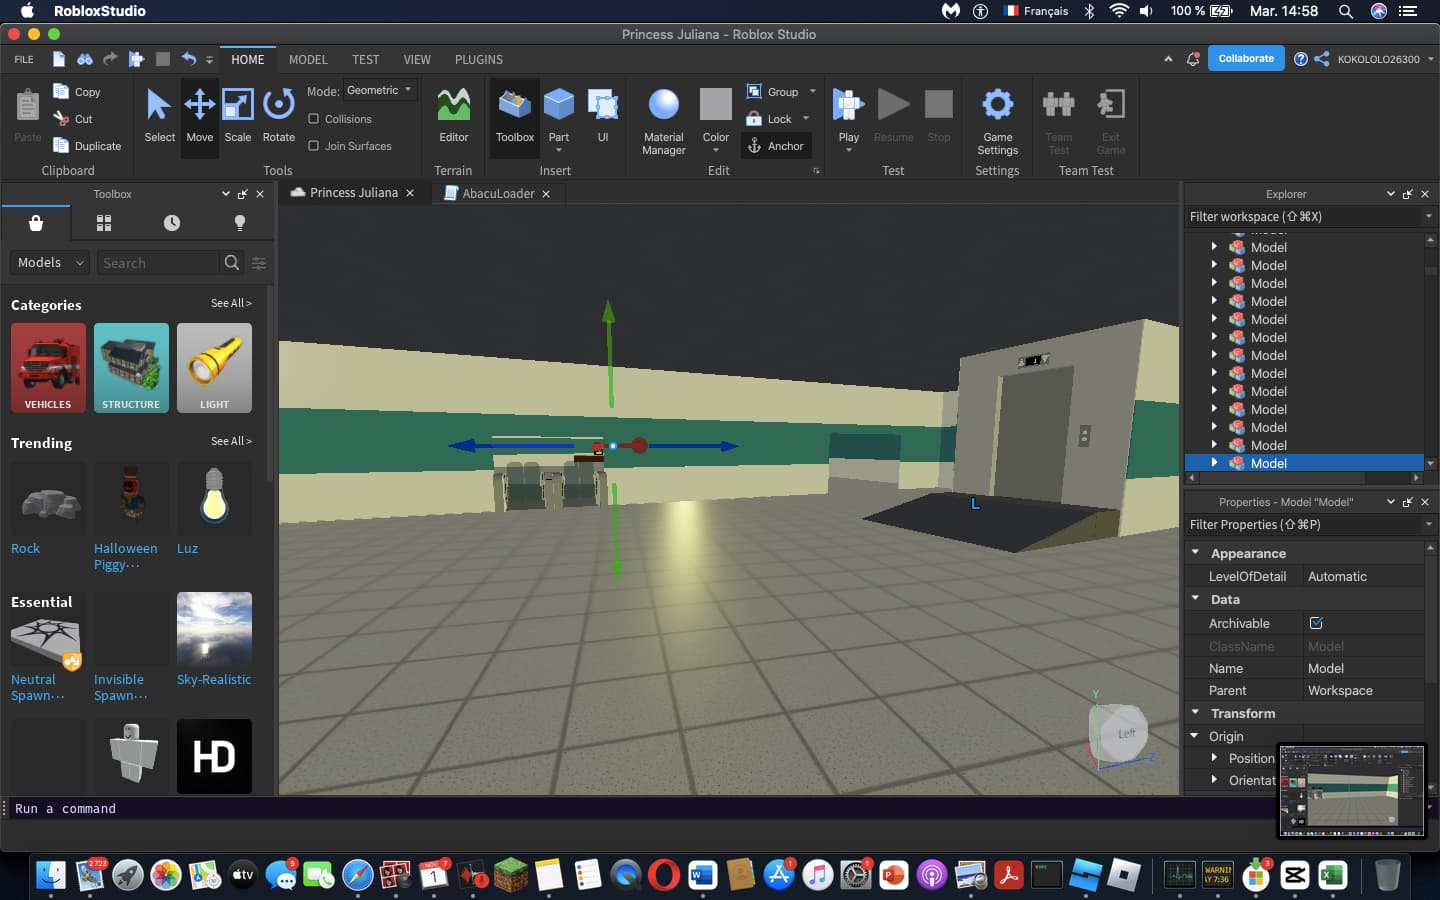The image size is (1440, 900).
Task: Activate the Scale tool
Action: tap(238, 116)
